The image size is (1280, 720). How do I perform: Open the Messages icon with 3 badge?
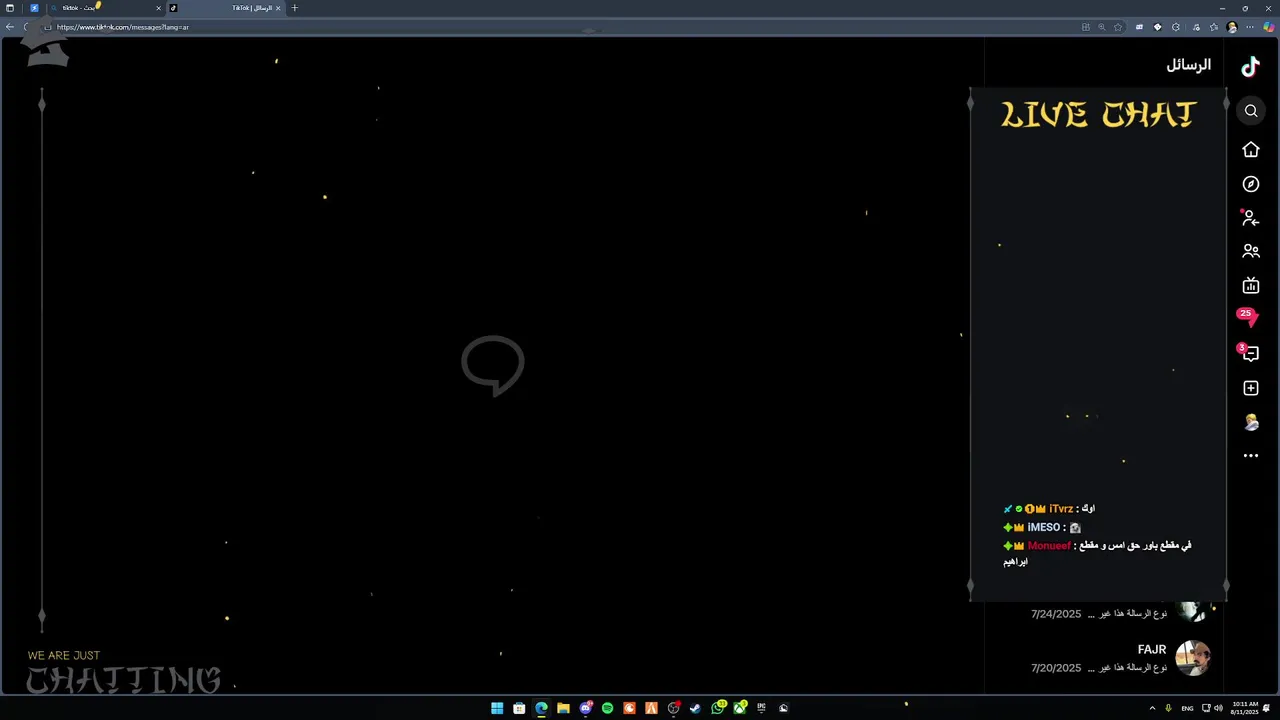pos(1249,353)
